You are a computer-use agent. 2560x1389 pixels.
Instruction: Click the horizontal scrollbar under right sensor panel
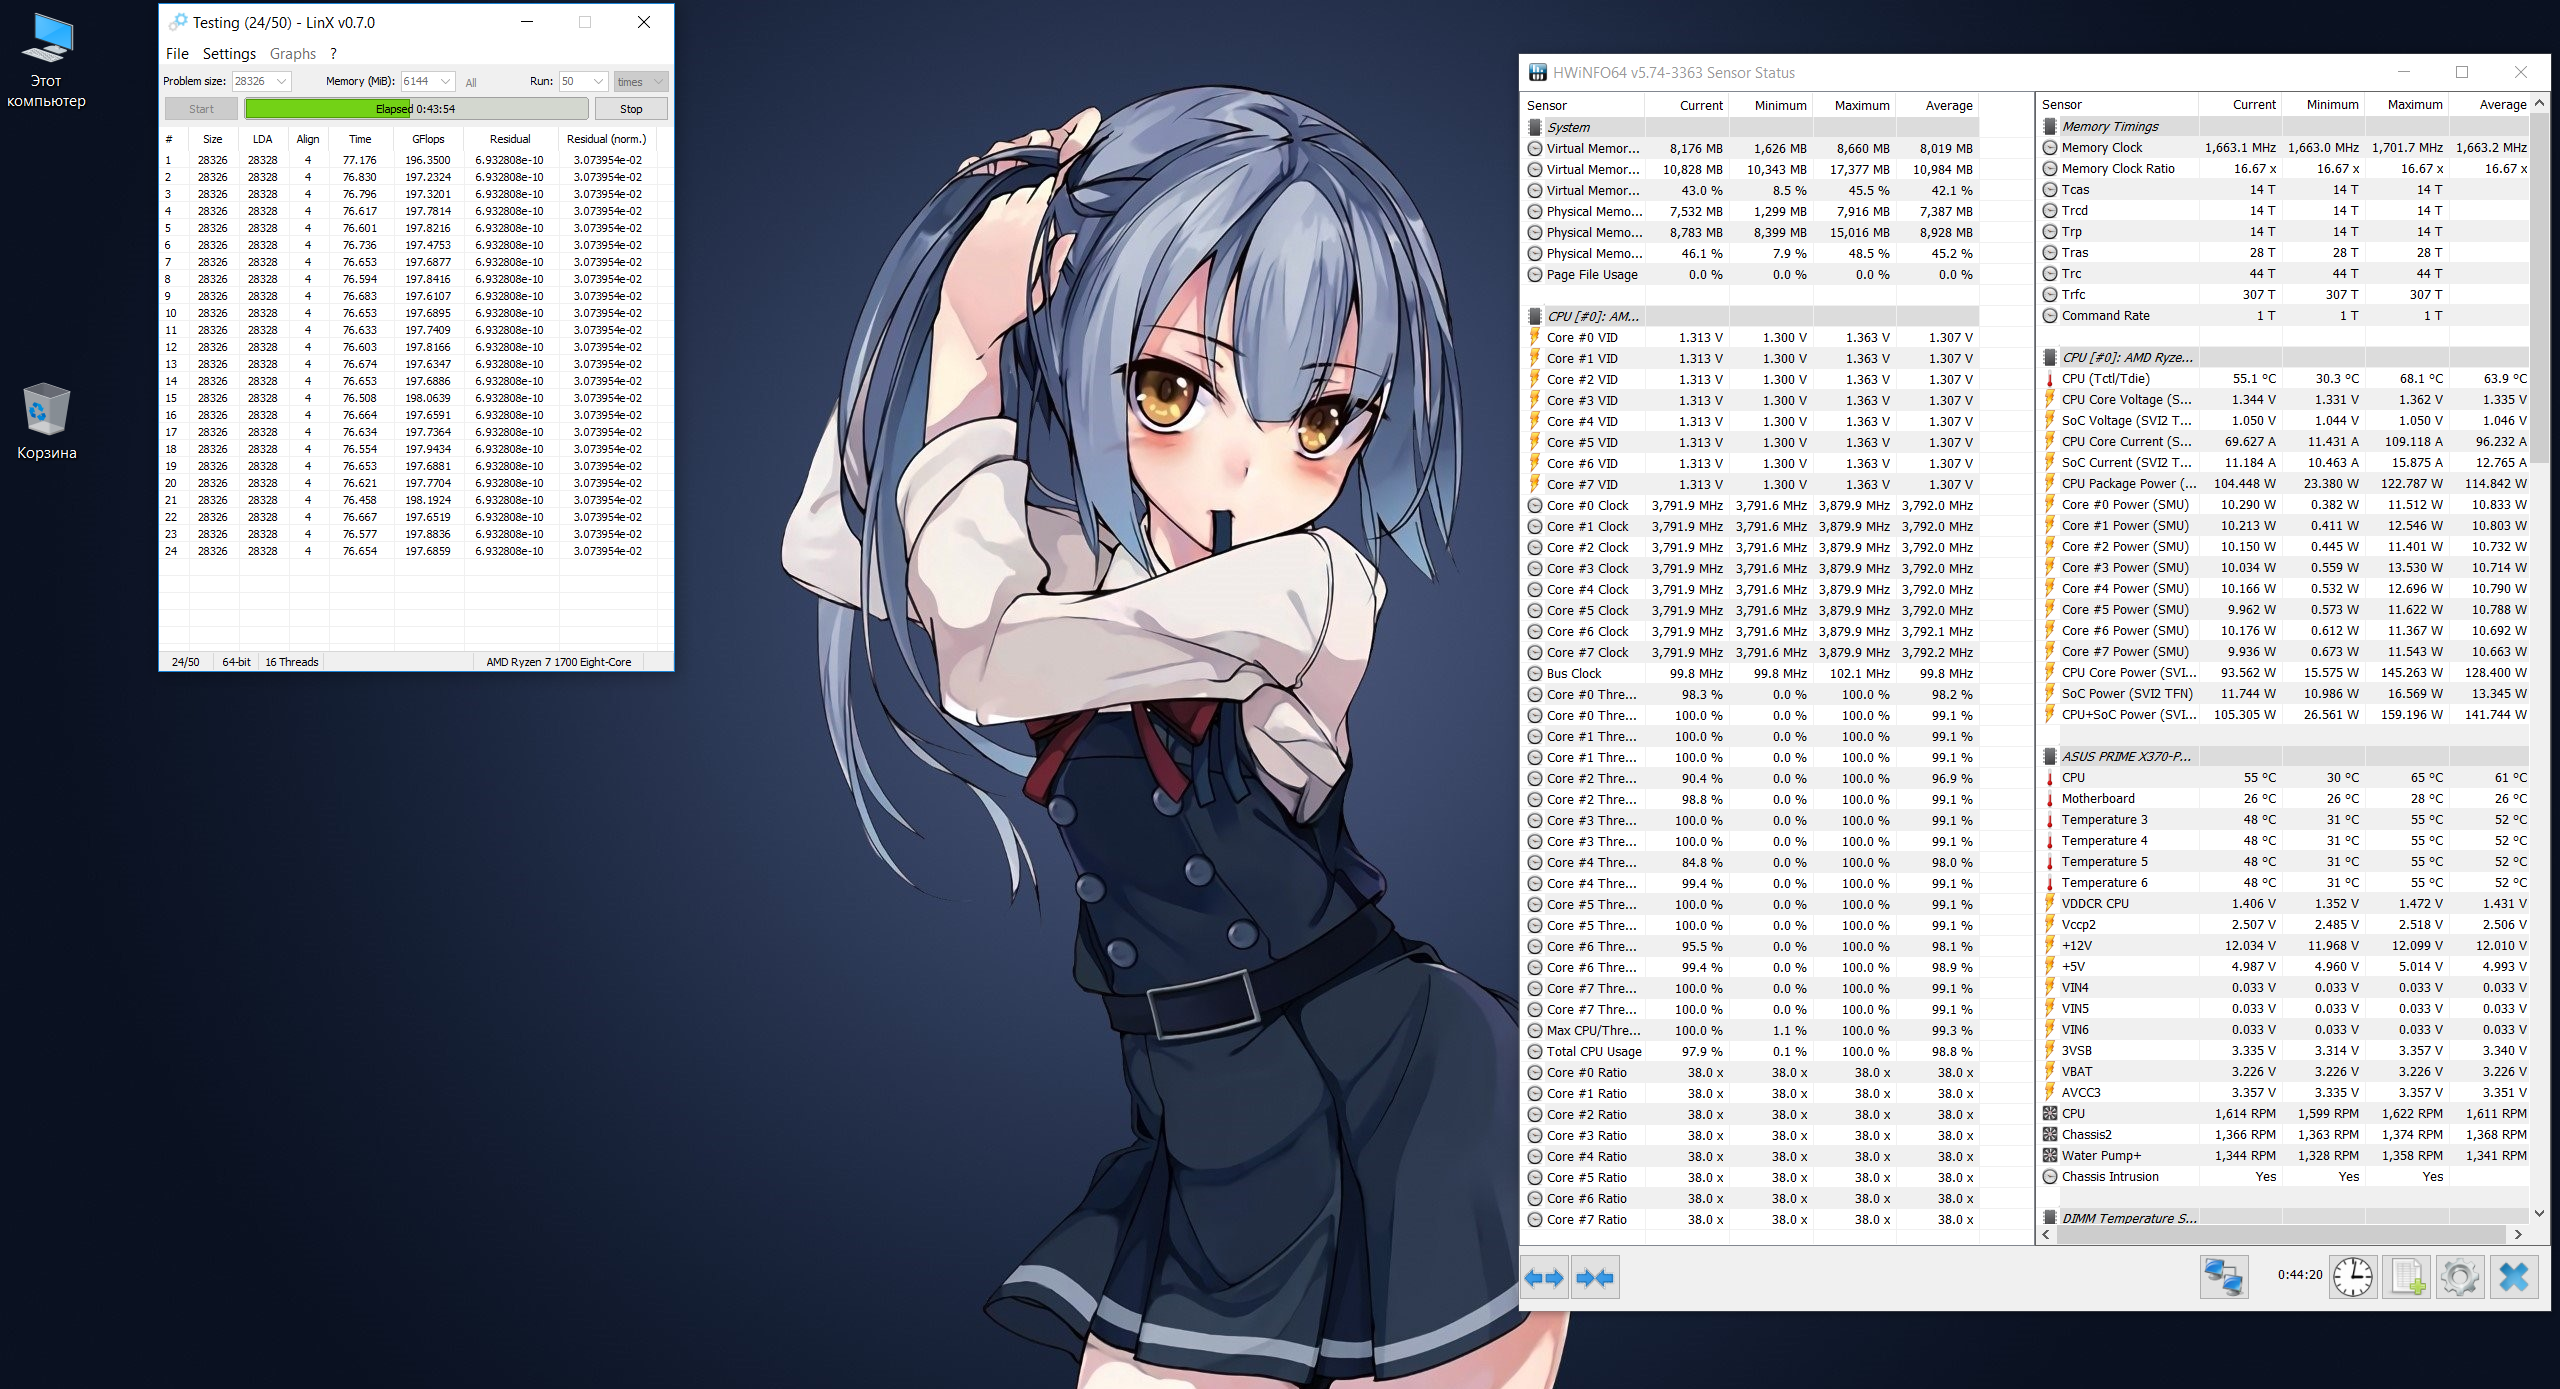[2280, 1235]
